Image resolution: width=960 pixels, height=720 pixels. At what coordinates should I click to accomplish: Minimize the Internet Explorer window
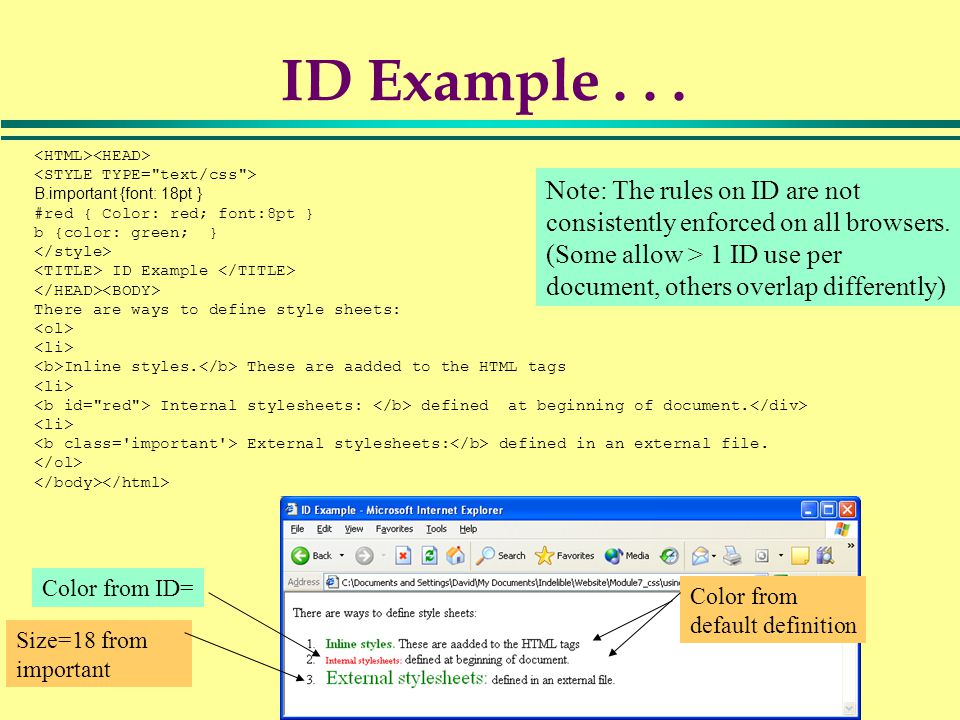(809, 509)
